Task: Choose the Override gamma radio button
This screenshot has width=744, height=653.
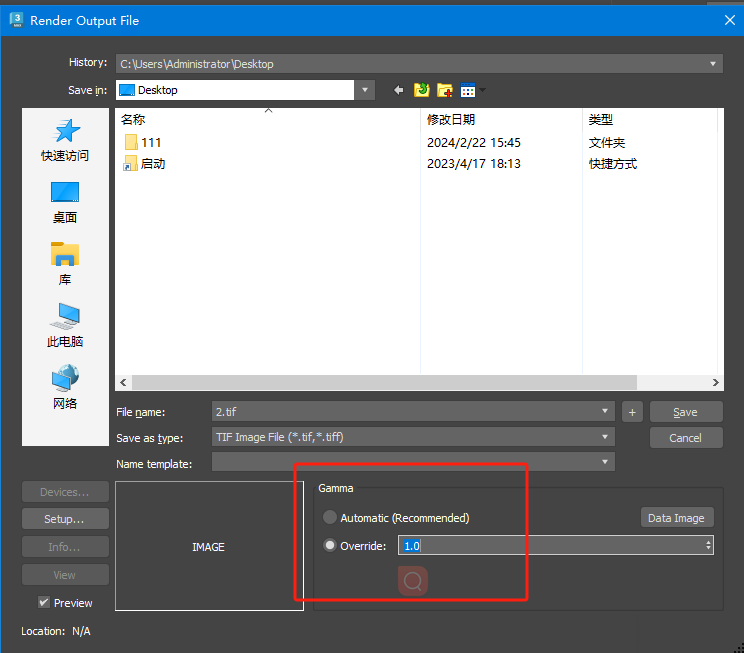Action: click(x=330, y=546)
